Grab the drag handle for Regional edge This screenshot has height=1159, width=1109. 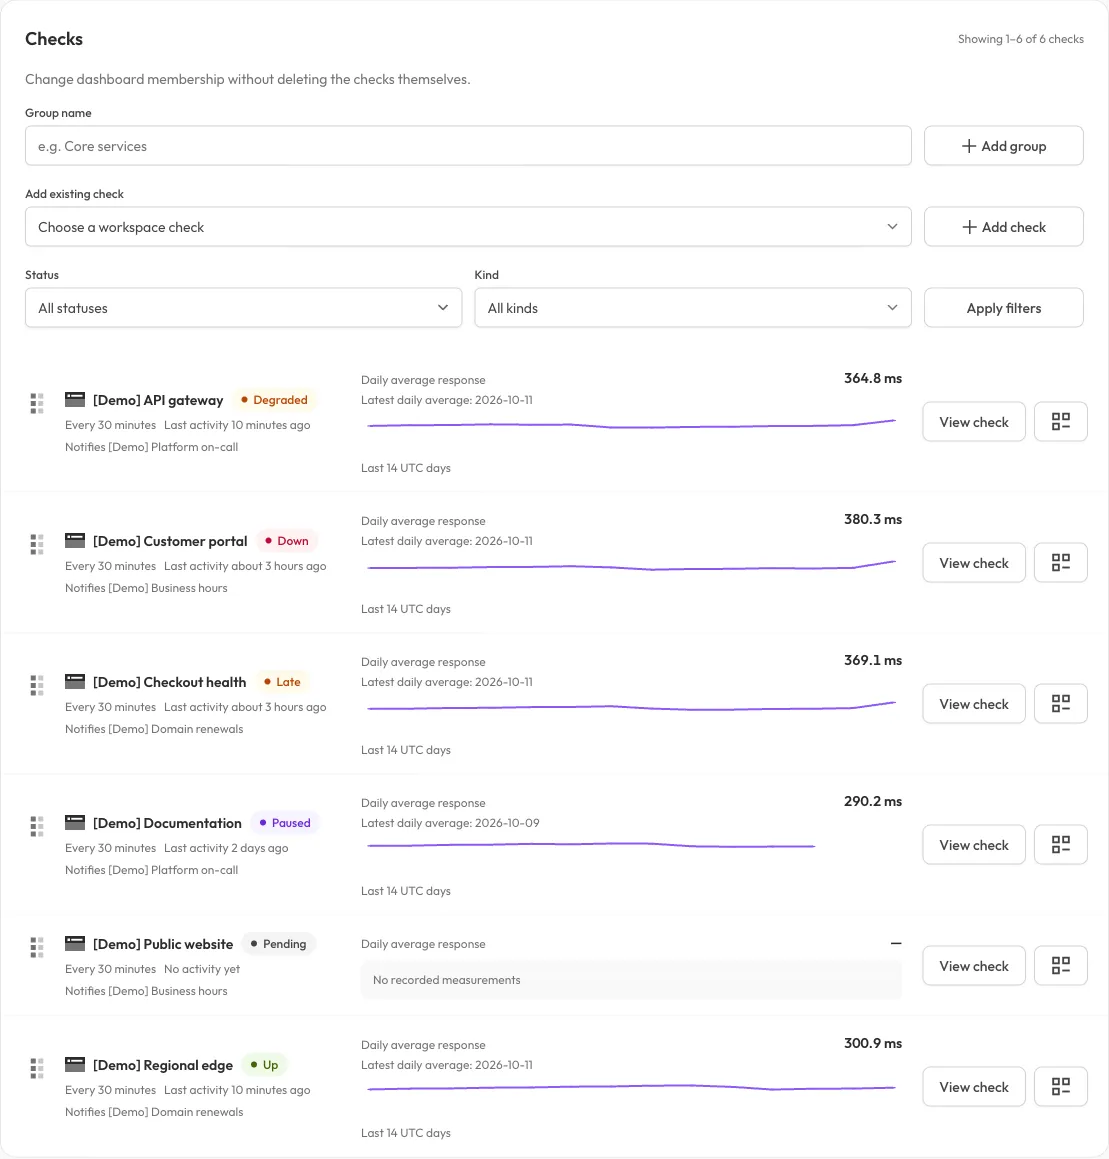click(37, 1068)
